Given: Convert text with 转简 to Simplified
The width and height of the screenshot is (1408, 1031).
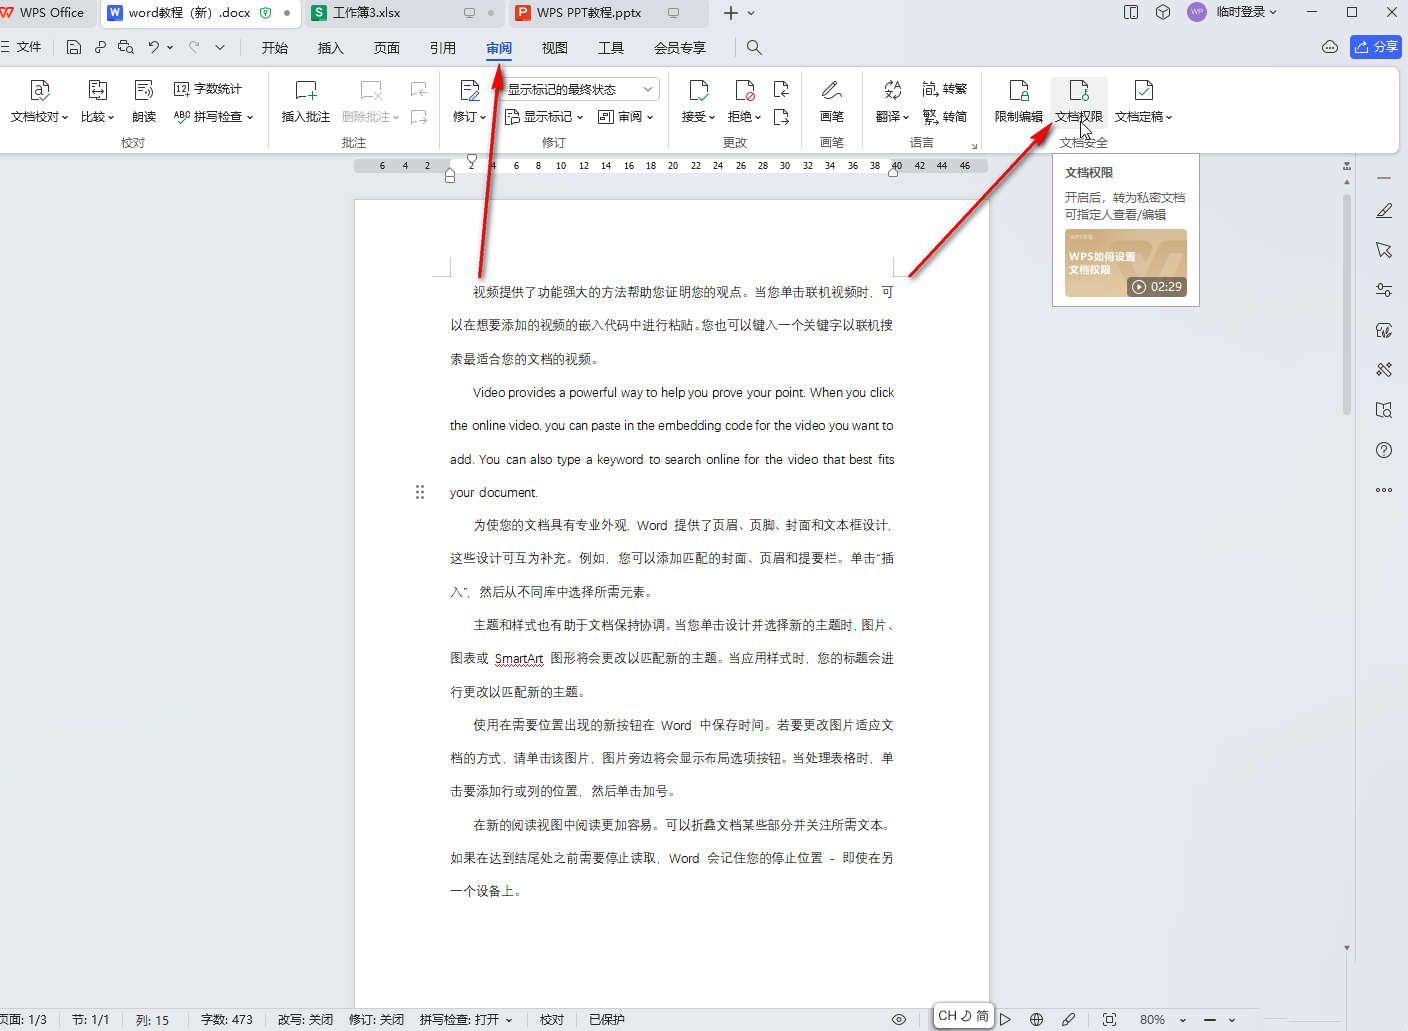Looking at the screenshot, I should (x=944, y=117).
